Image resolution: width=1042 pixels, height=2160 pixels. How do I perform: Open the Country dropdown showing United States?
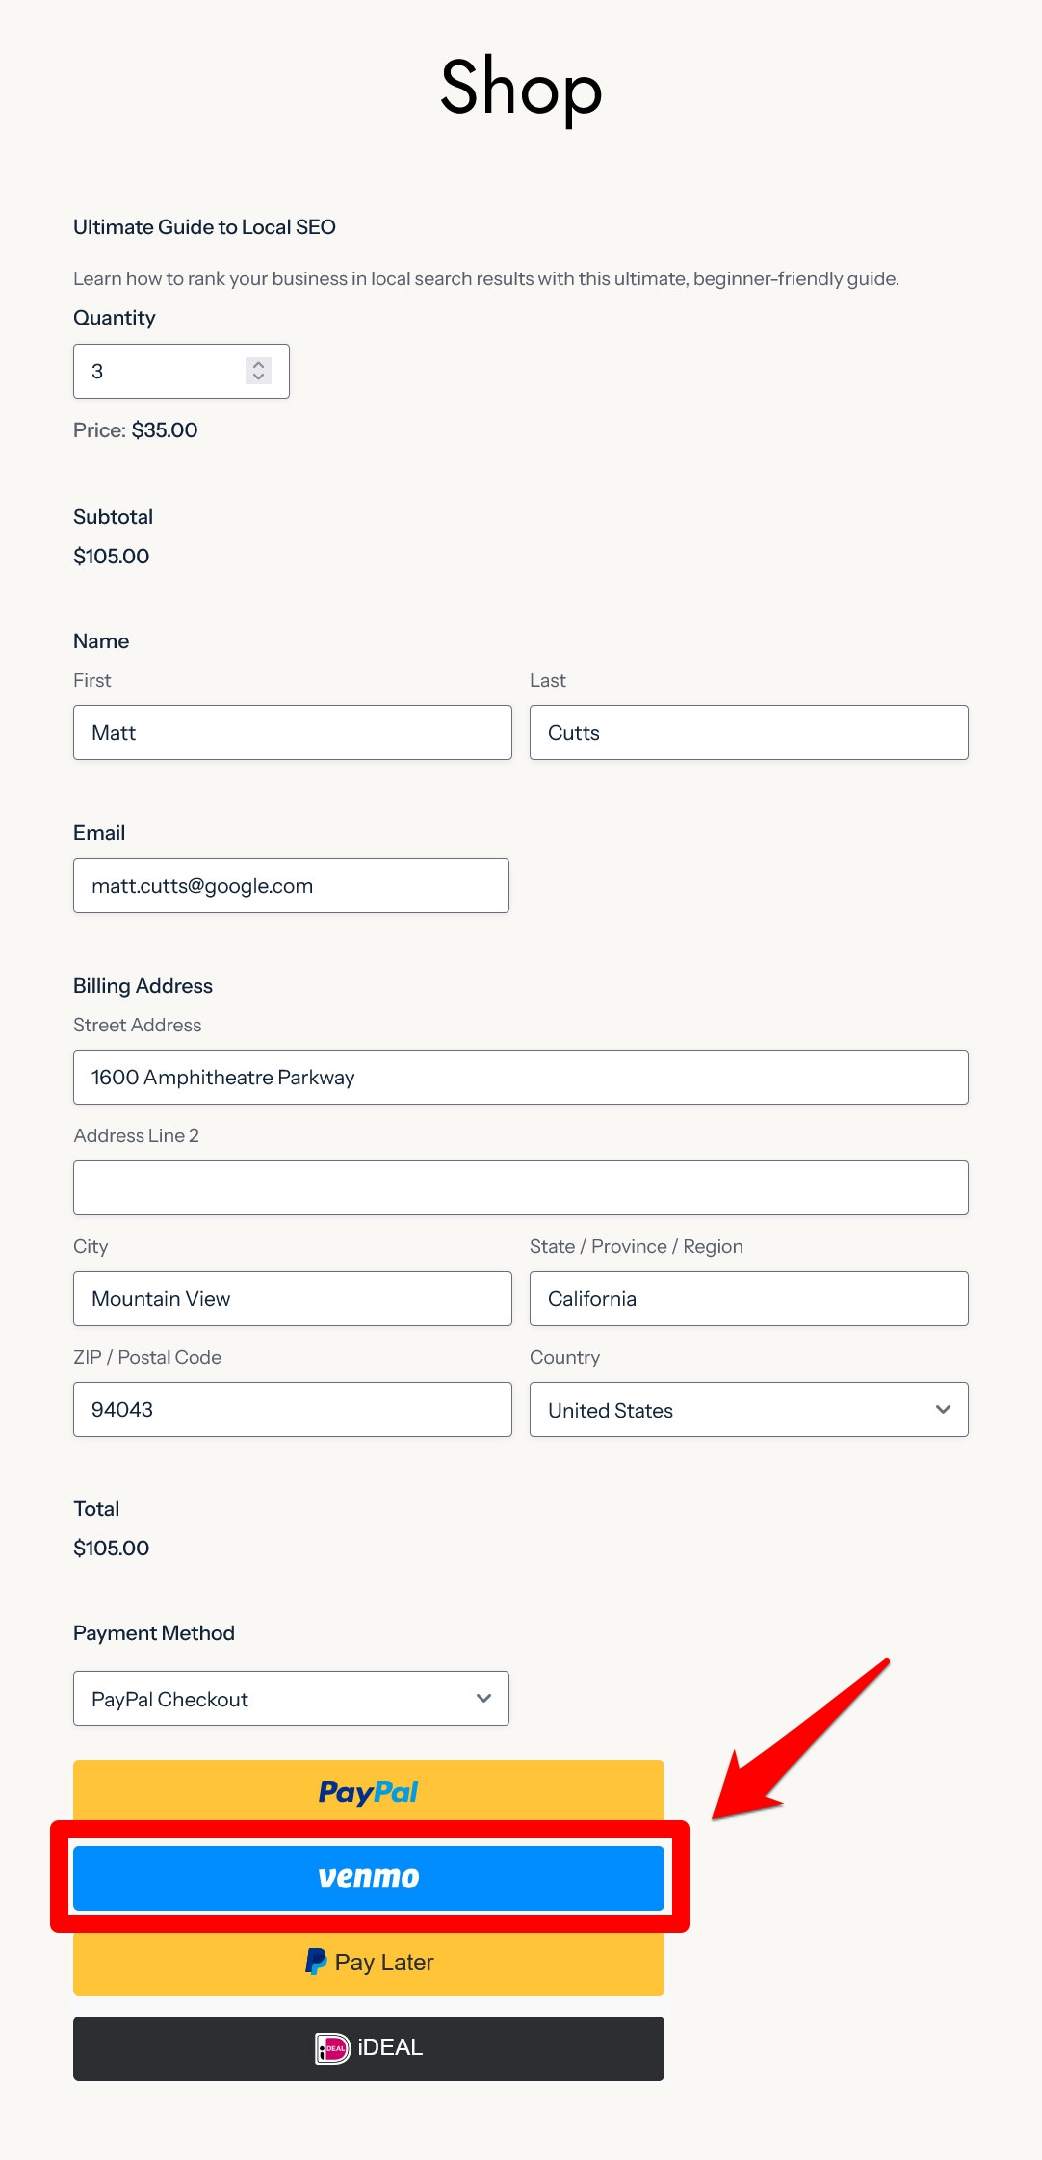point(749,1409)
